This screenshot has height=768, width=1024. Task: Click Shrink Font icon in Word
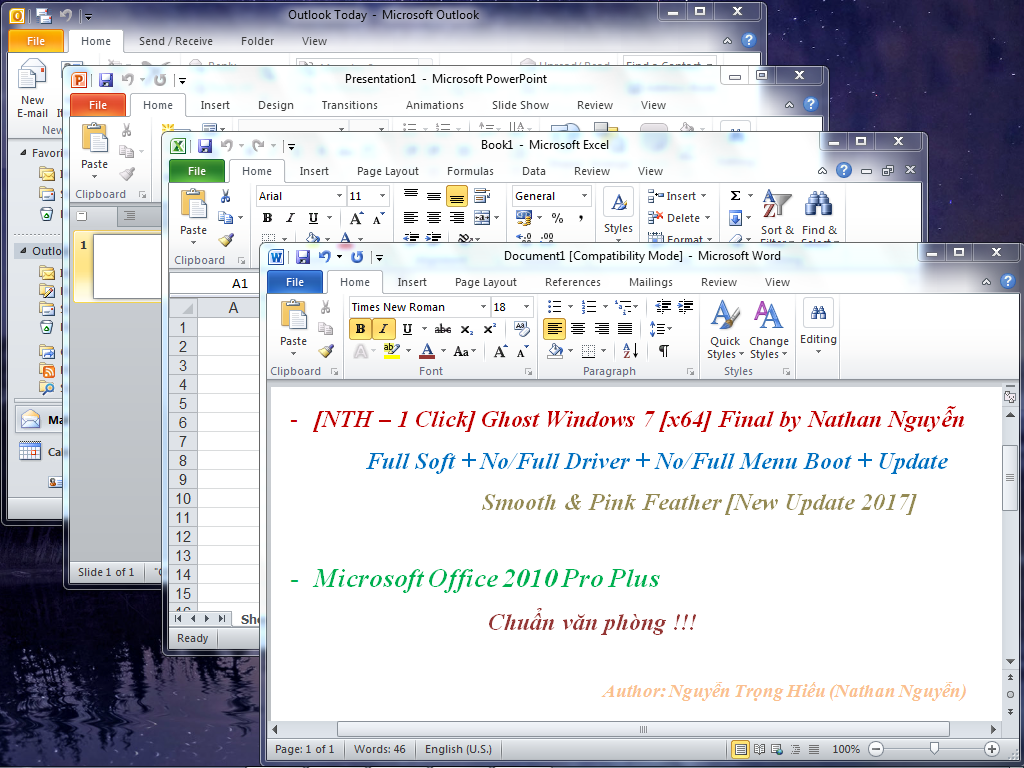point(522,351)
